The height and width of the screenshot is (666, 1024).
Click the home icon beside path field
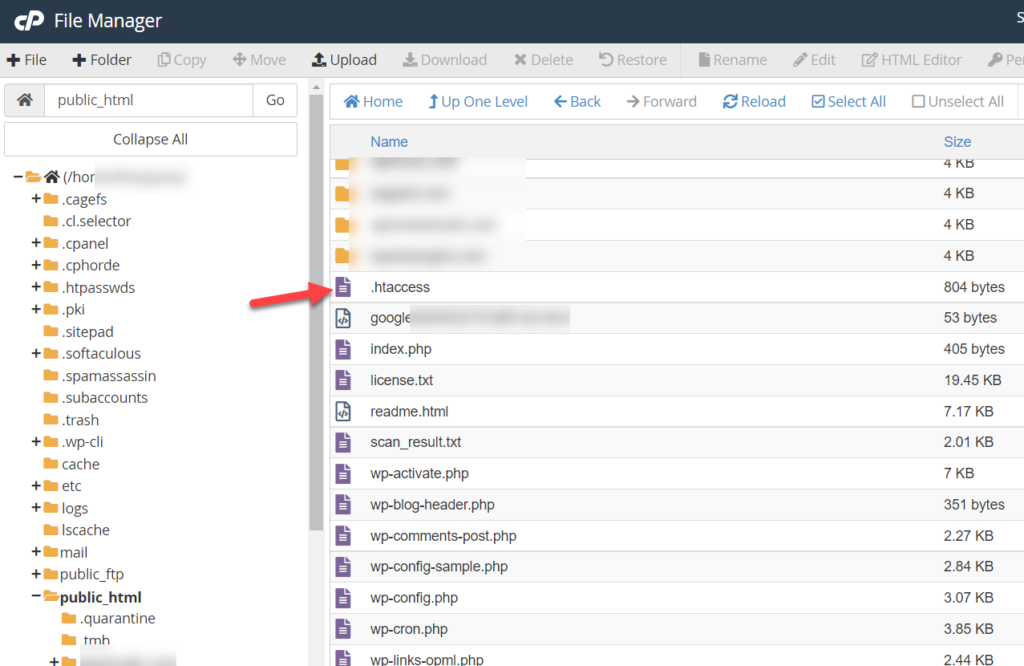(25, 100)
